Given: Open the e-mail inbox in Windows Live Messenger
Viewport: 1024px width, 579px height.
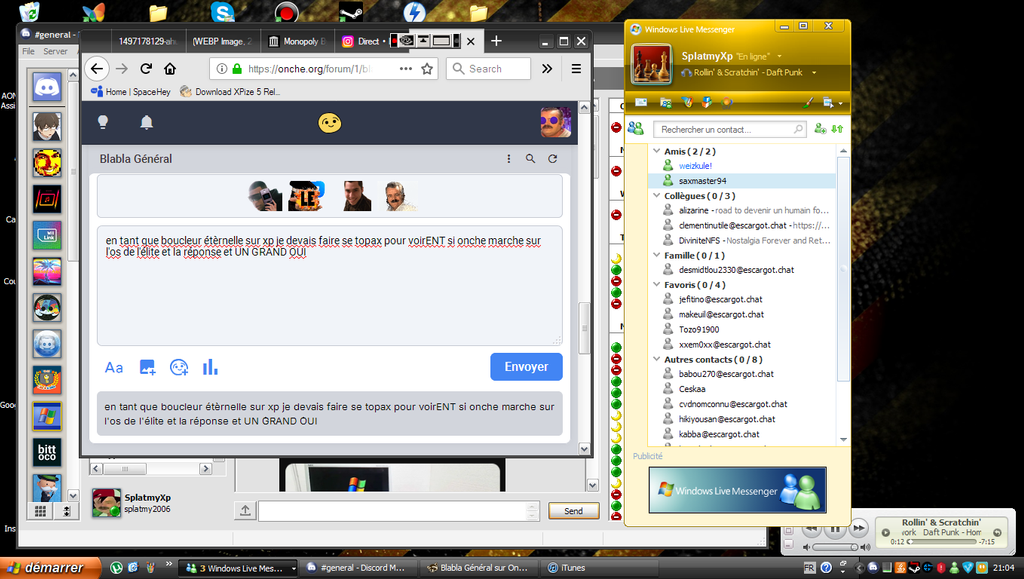Looking at the screenshot, I should tap(641, 102).
